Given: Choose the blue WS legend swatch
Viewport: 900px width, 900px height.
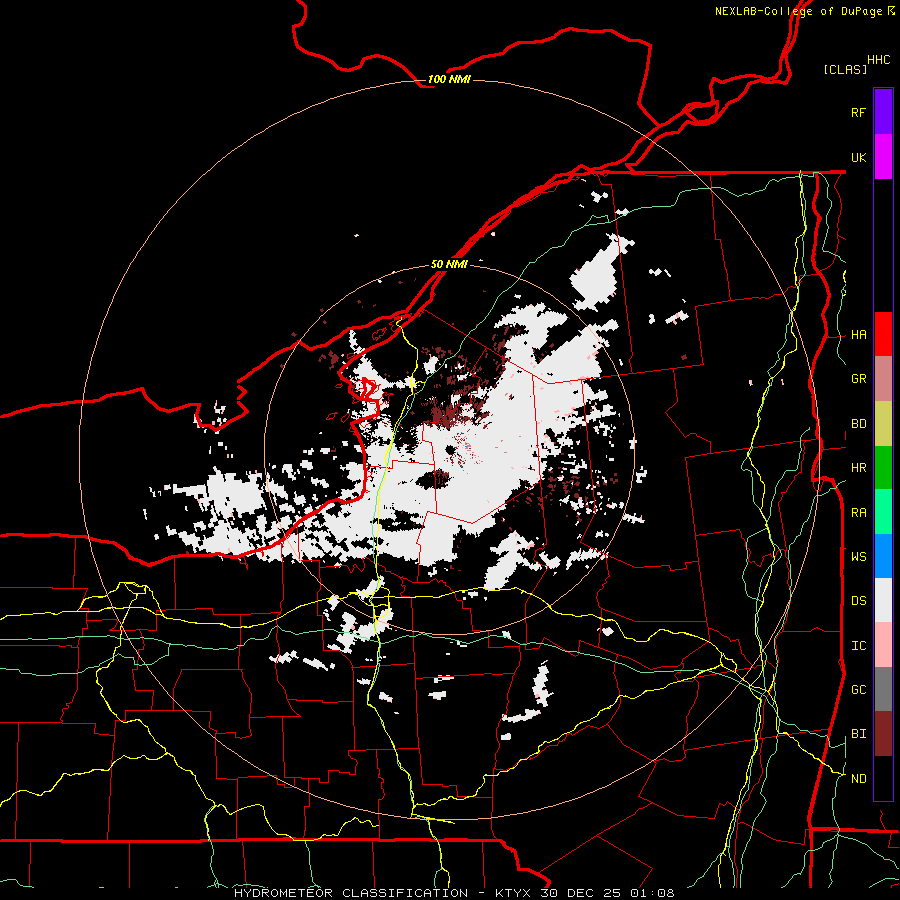Looking at the screenshot, I should coord(883,556).
